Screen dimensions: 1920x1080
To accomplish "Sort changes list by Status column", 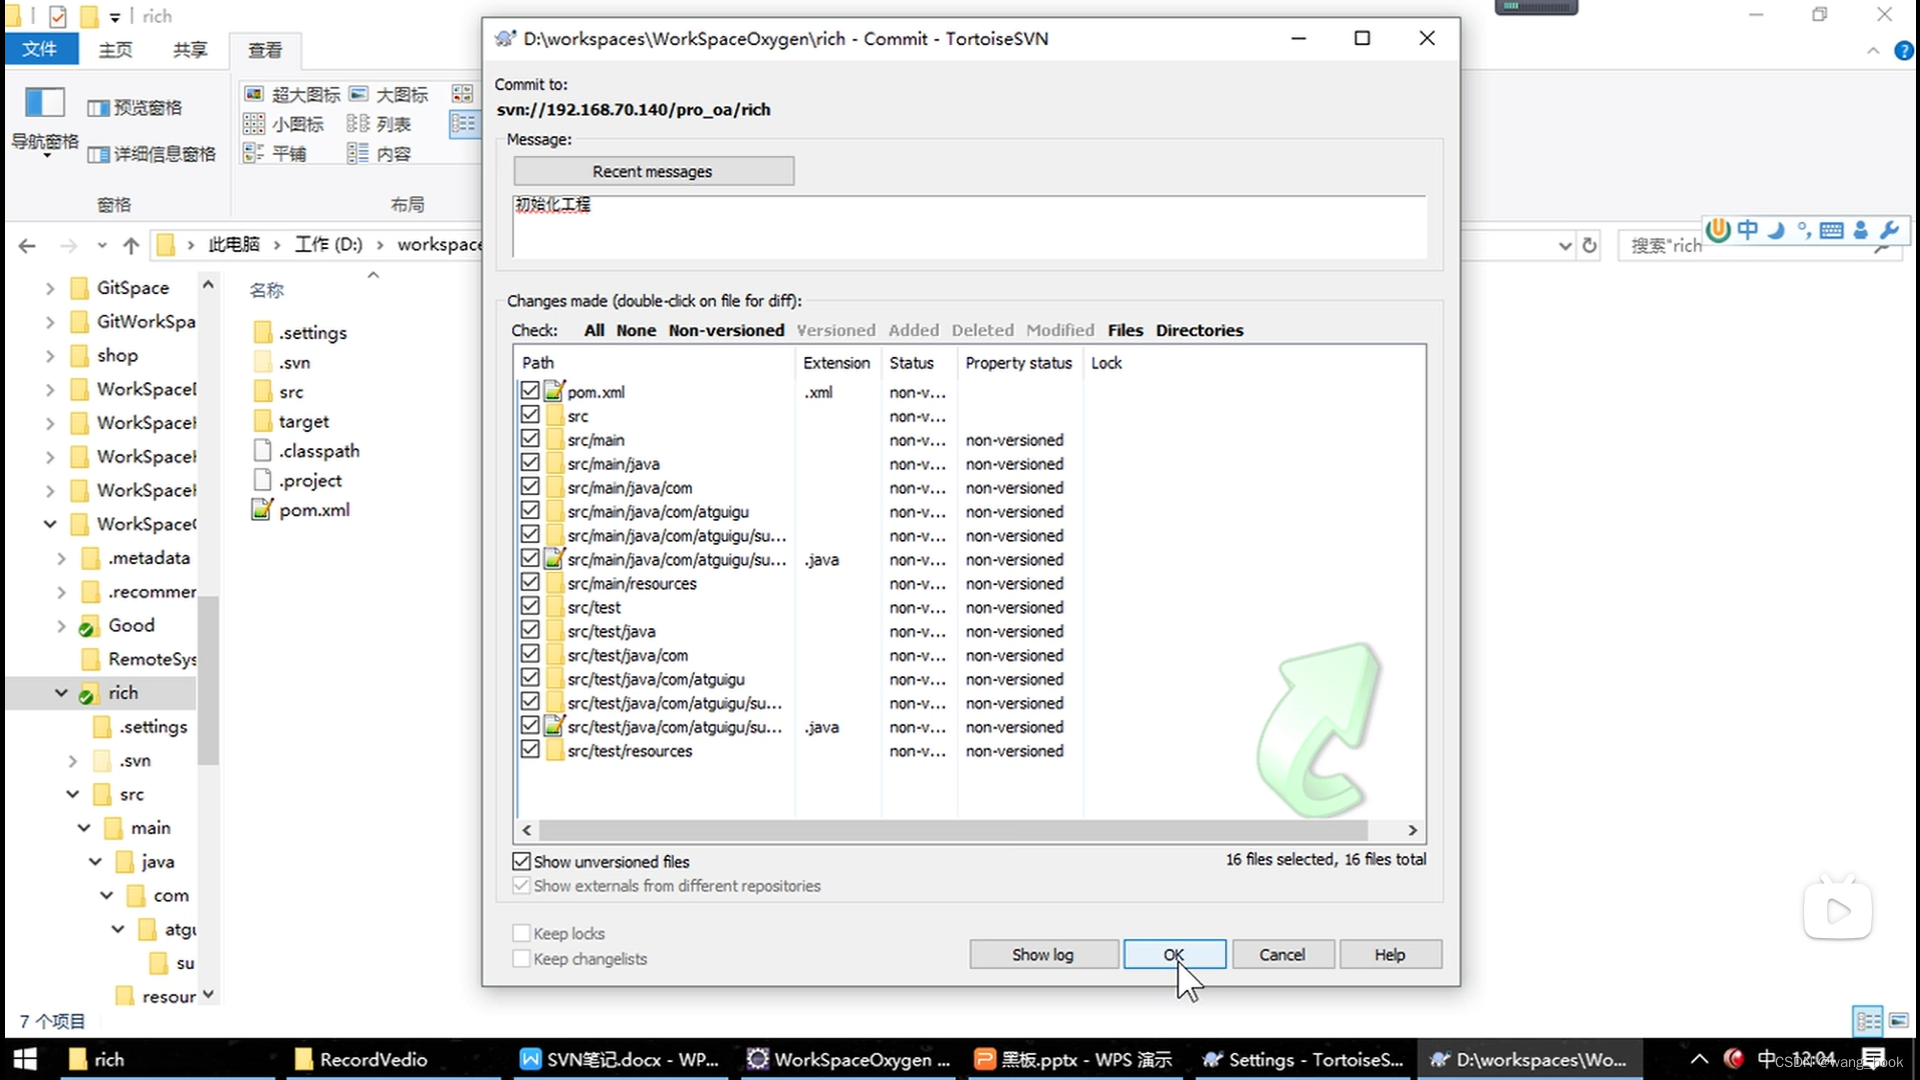I will (918, 363).
